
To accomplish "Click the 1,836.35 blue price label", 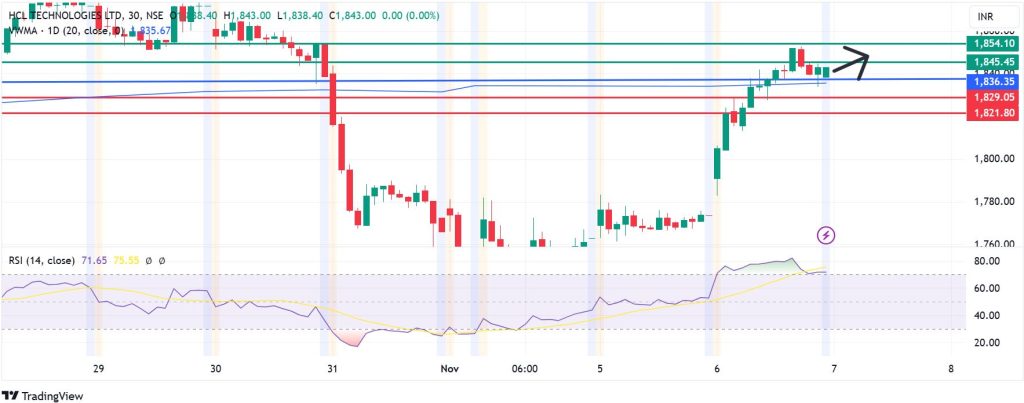I will click(992, 82).
